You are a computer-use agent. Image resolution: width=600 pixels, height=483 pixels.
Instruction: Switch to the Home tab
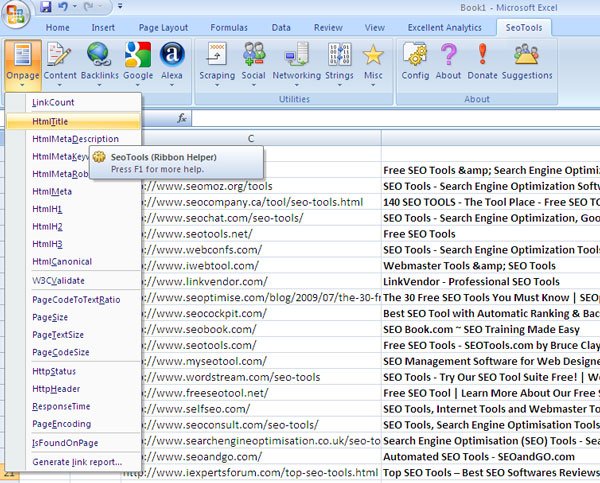(x=57, y=28)
